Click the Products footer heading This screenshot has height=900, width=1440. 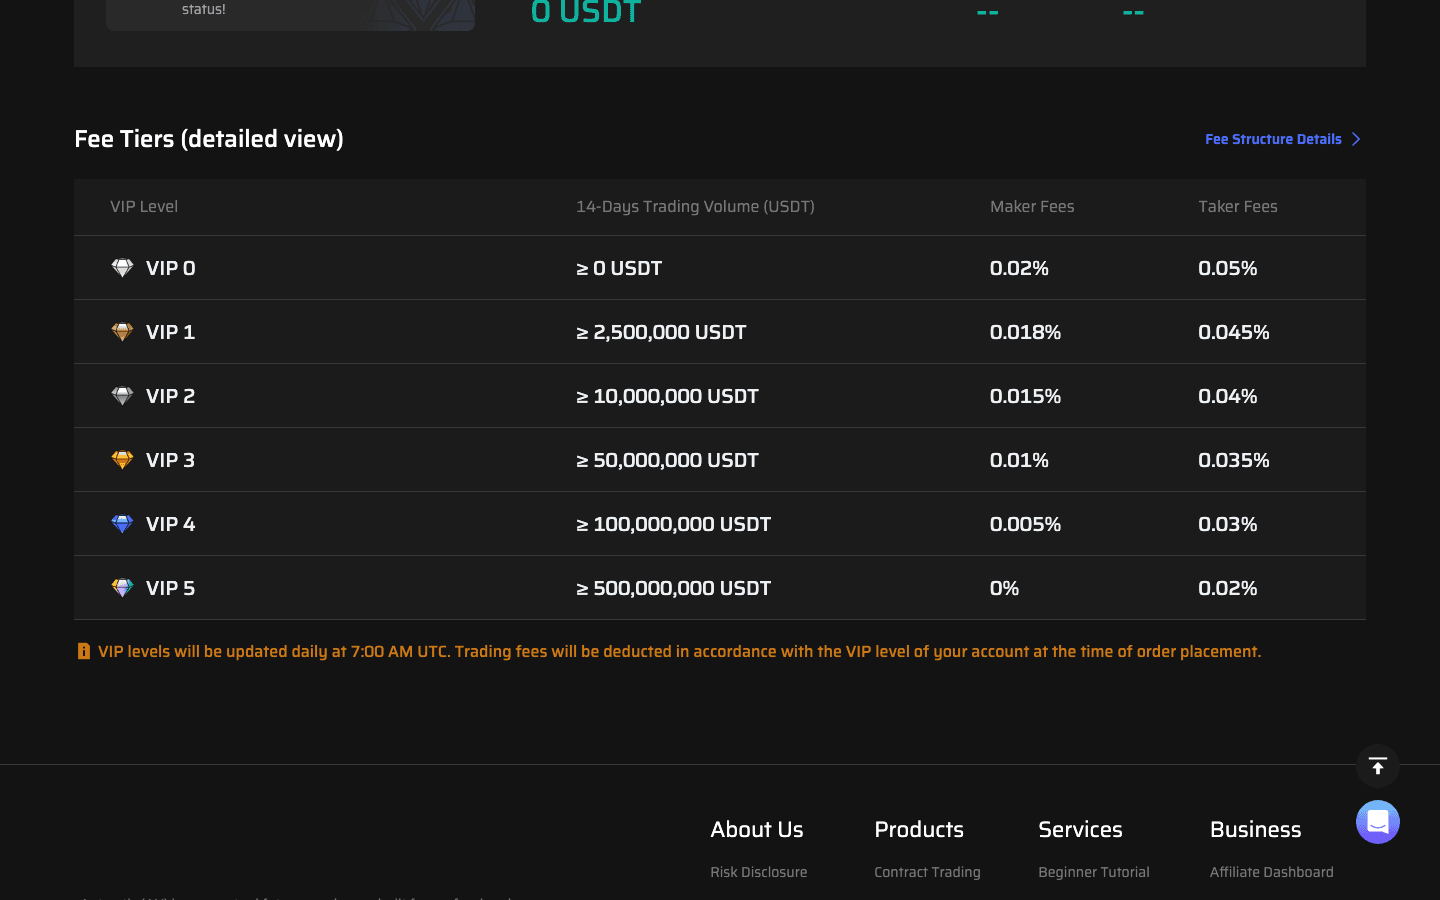(919, 829)
